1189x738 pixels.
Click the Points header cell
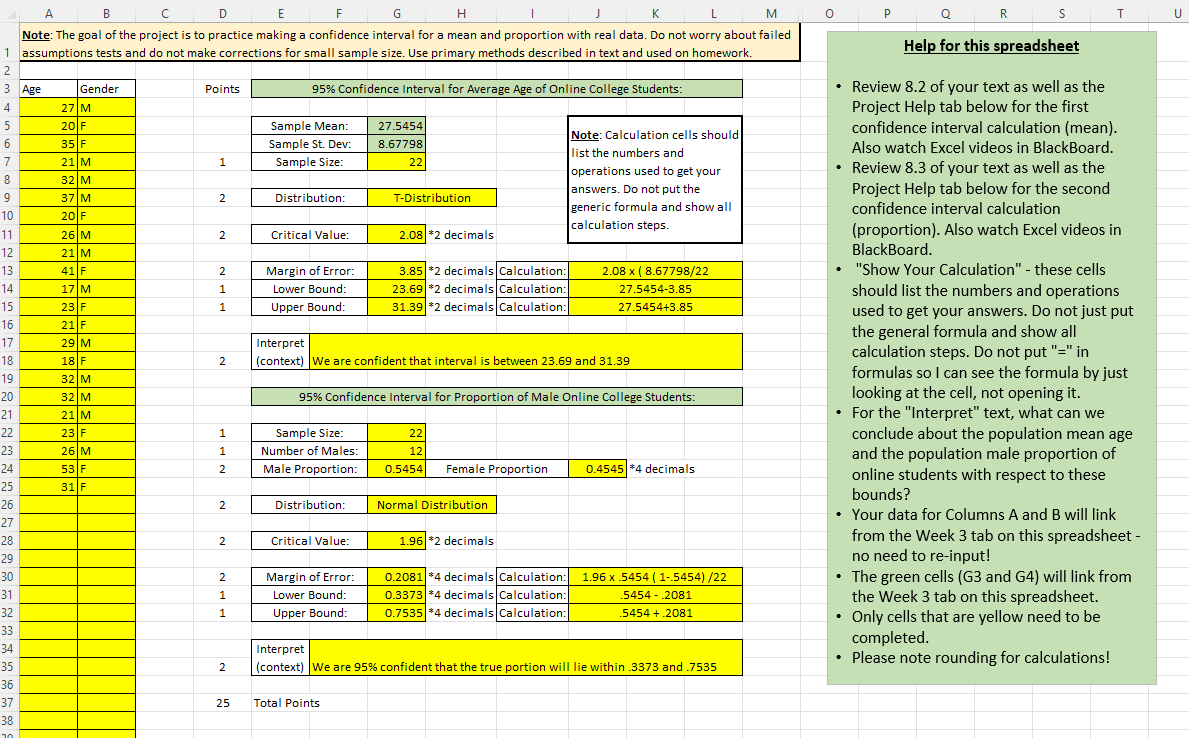(x=222, y=89)
